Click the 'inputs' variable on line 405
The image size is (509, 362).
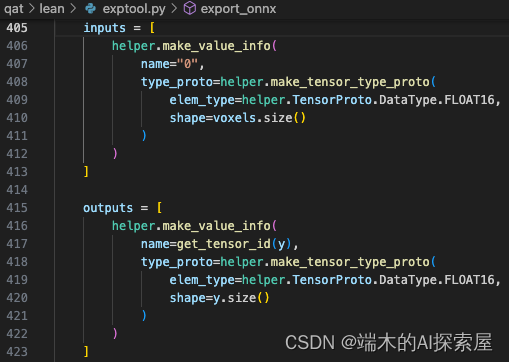click(105, 28)
